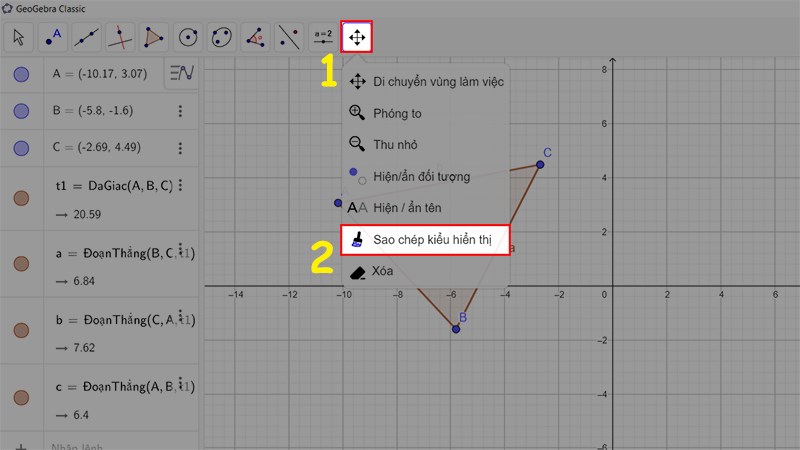Open the more options menu for C
800x450 pixels.
point(180,148)
